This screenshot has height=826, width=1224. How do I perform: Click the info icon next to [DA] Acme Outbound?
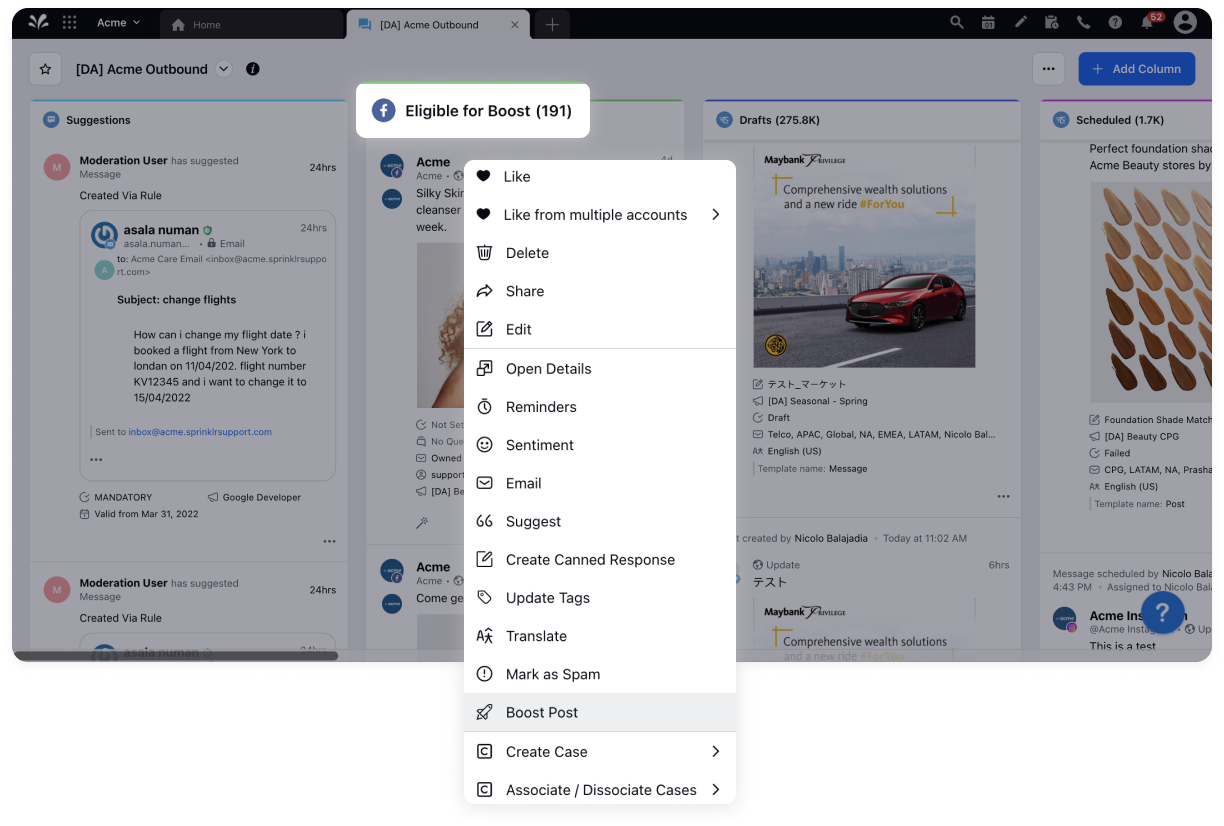tap(252, 69)
